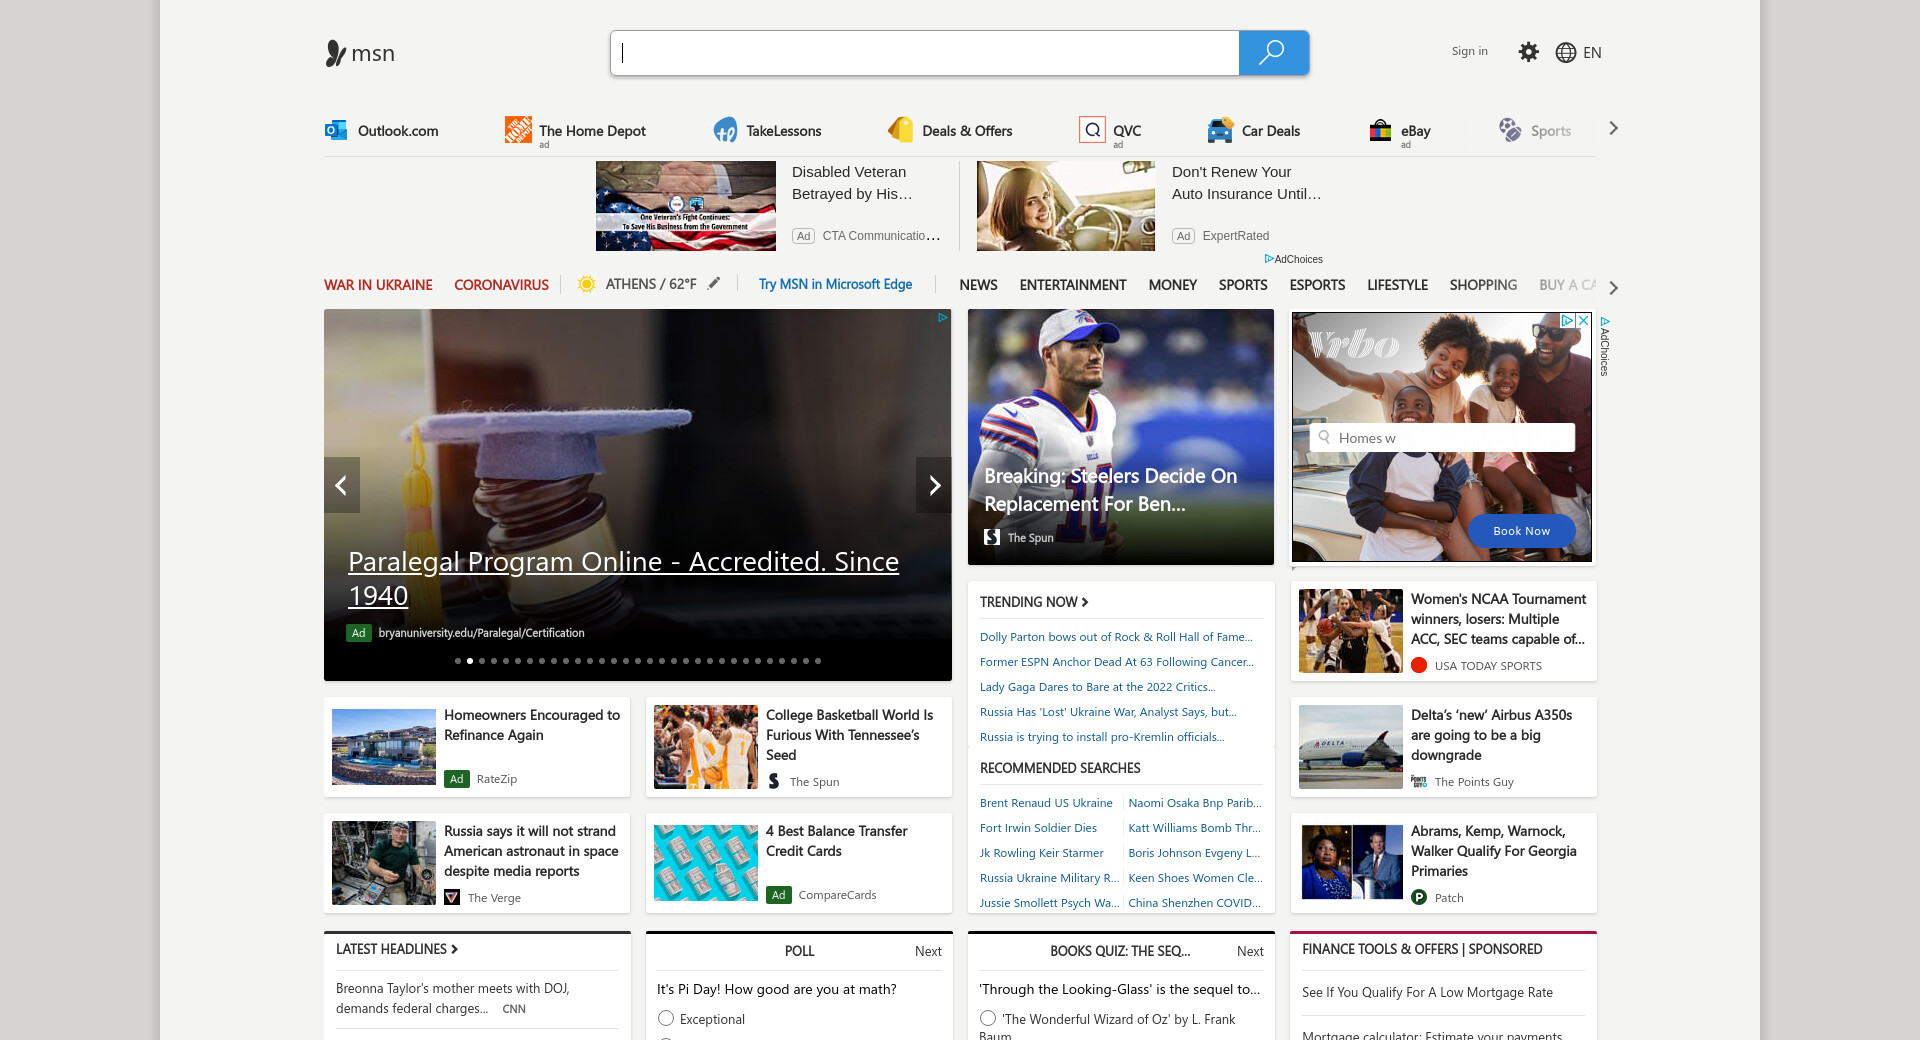Close the Vrbo ad with X icon
Image resolution: width=1920 pixels, height=1040 pixels.
[1583, 321]
